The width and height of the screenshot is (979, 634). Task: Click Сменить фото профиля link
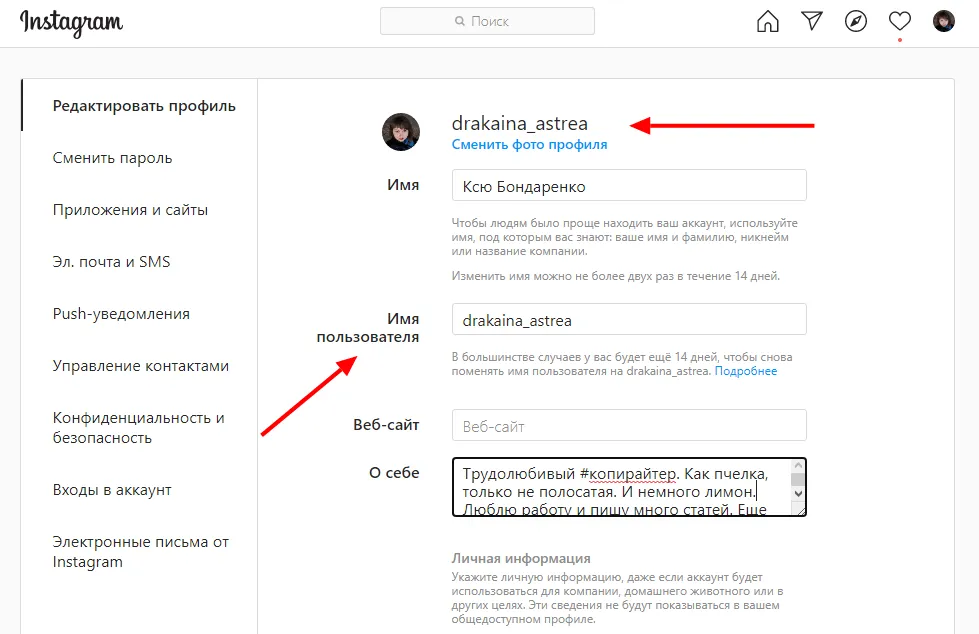[x=529, y=145]
